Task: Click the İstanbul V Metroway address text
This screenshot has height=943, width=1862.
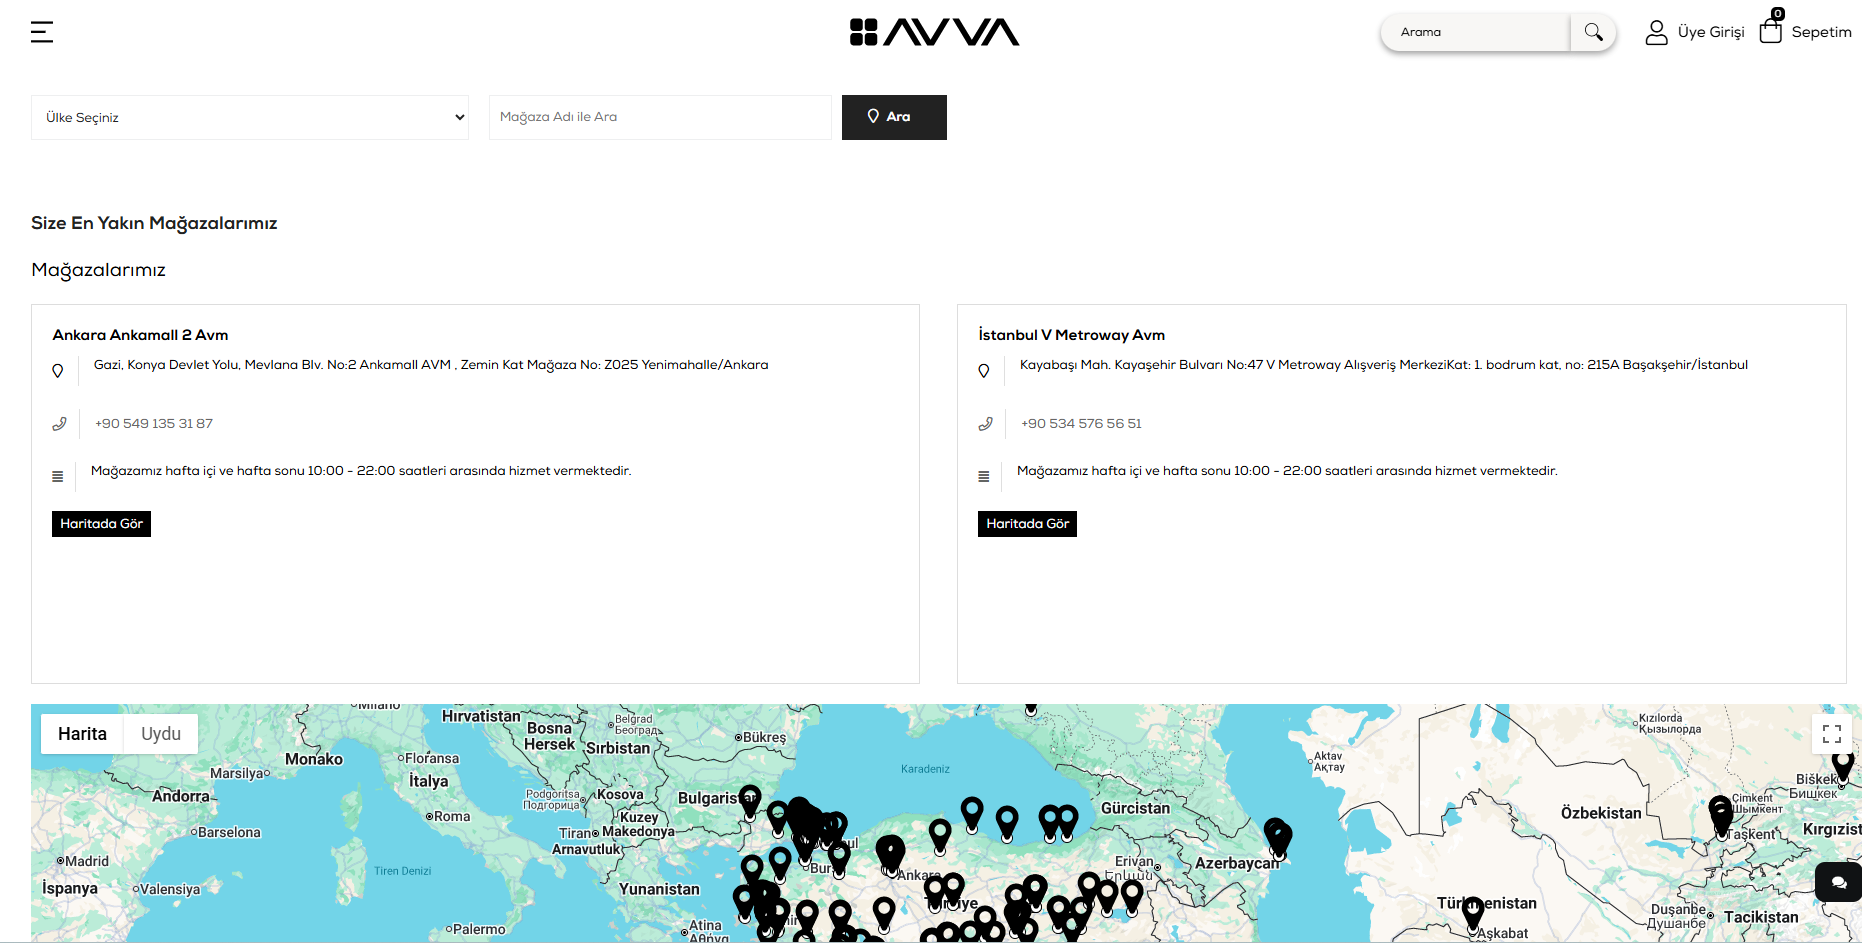Action: 1384,365
